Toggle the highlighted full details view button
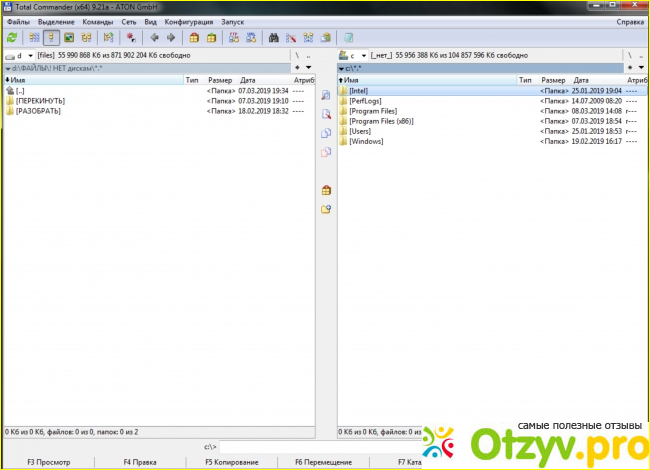Screen dimensions: 650x470 [50, 37]
